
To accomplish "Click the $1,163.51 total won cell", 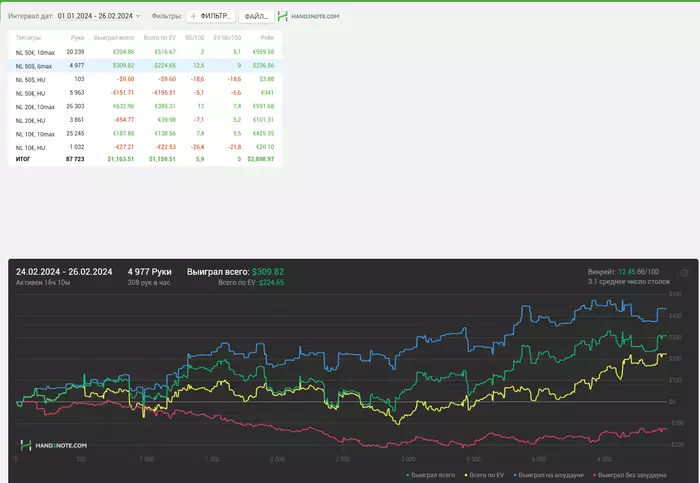I will click(121, 159).
